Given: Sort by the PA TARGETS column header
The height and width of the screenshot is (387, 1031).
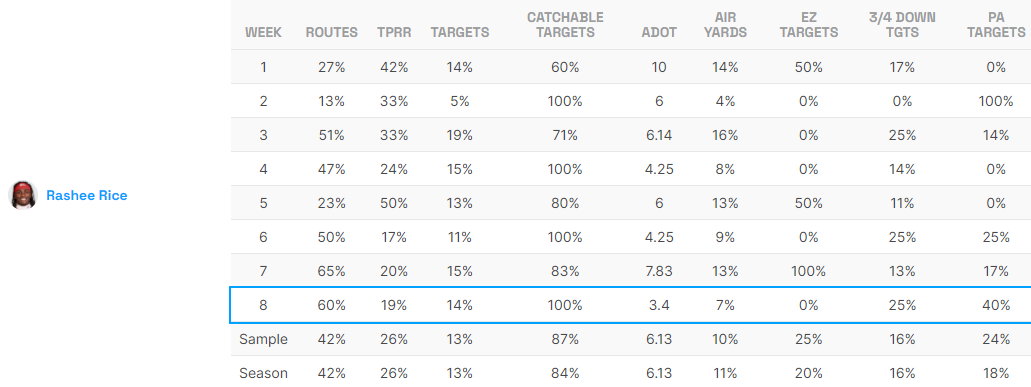Looking at the screenshot, I should (995, 24).
